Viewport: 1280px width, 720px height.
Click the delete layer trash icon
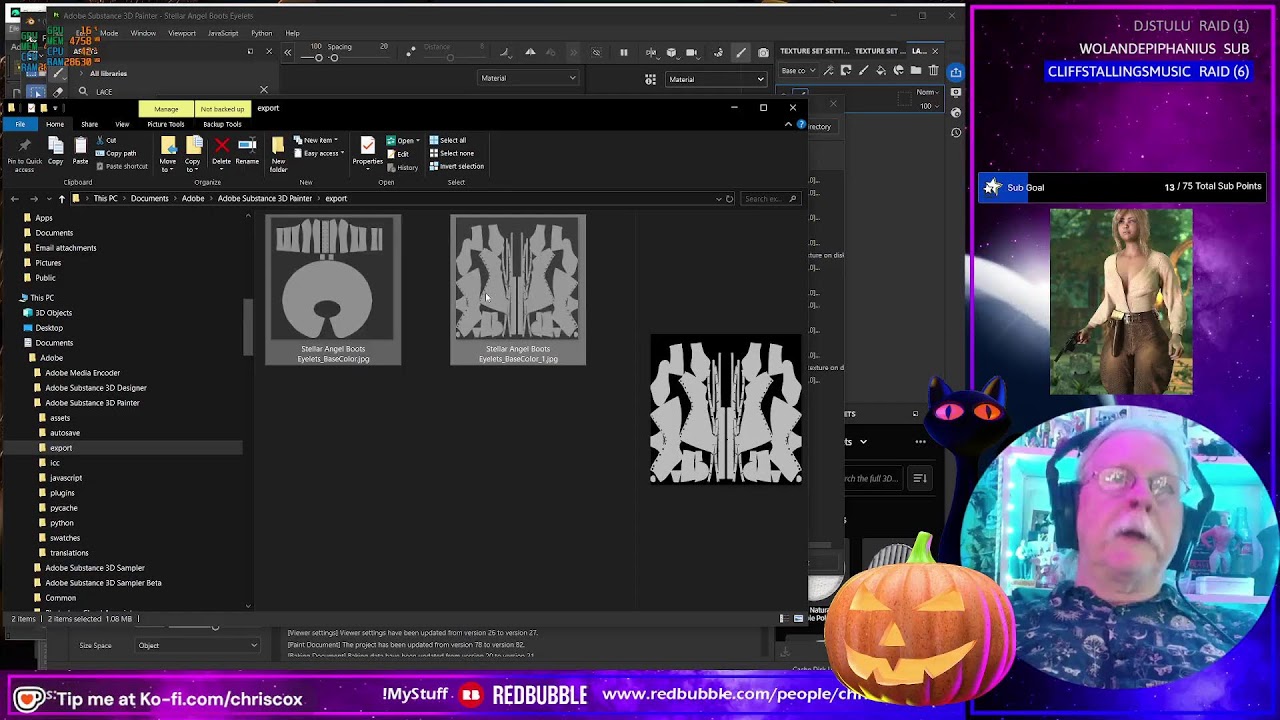pos(933,70)
